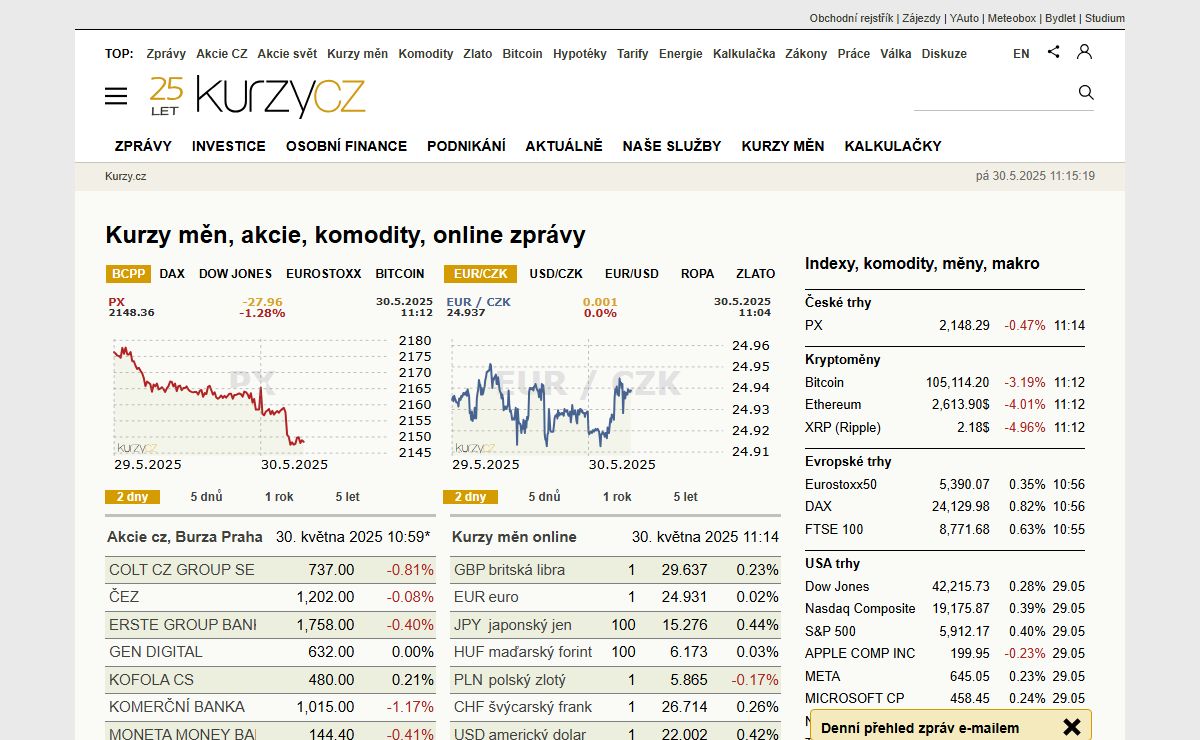Open the Zákony top link
This screenshot has width=1200, height=740.
pyautogui.click(x=806, y=54)
